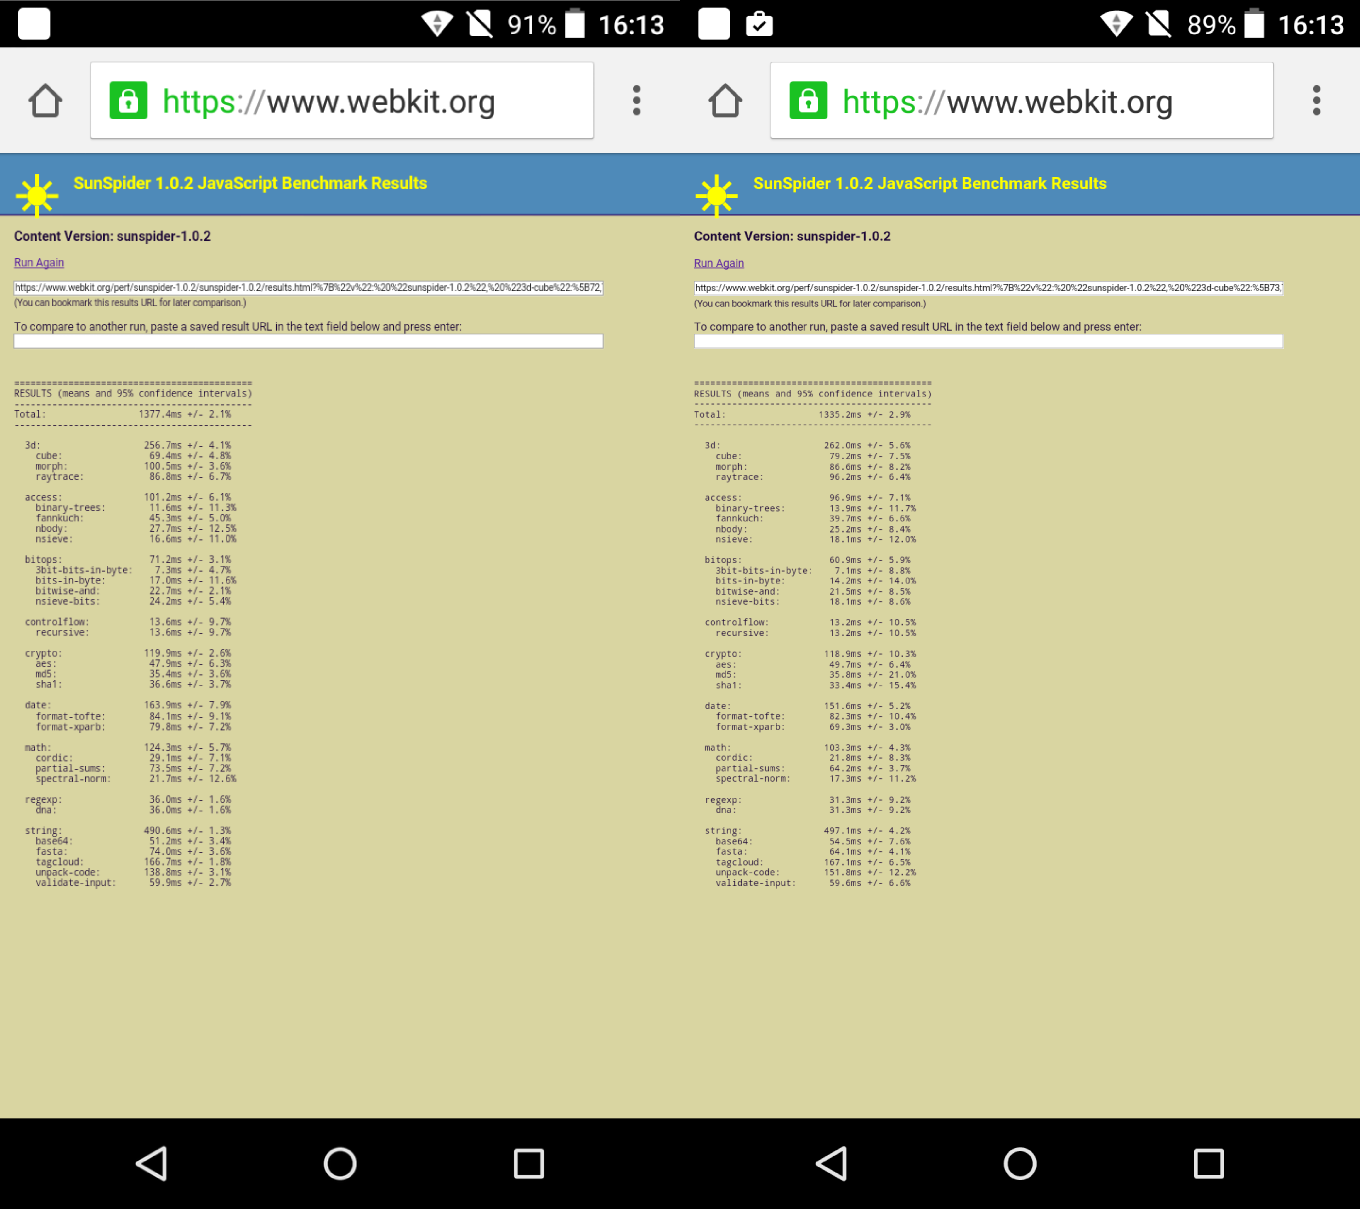Image resolution: width=1360 pixels, height=1209 pixels.
Task: Tap Android back button on left phone
Action: [x=152, y=1163]
